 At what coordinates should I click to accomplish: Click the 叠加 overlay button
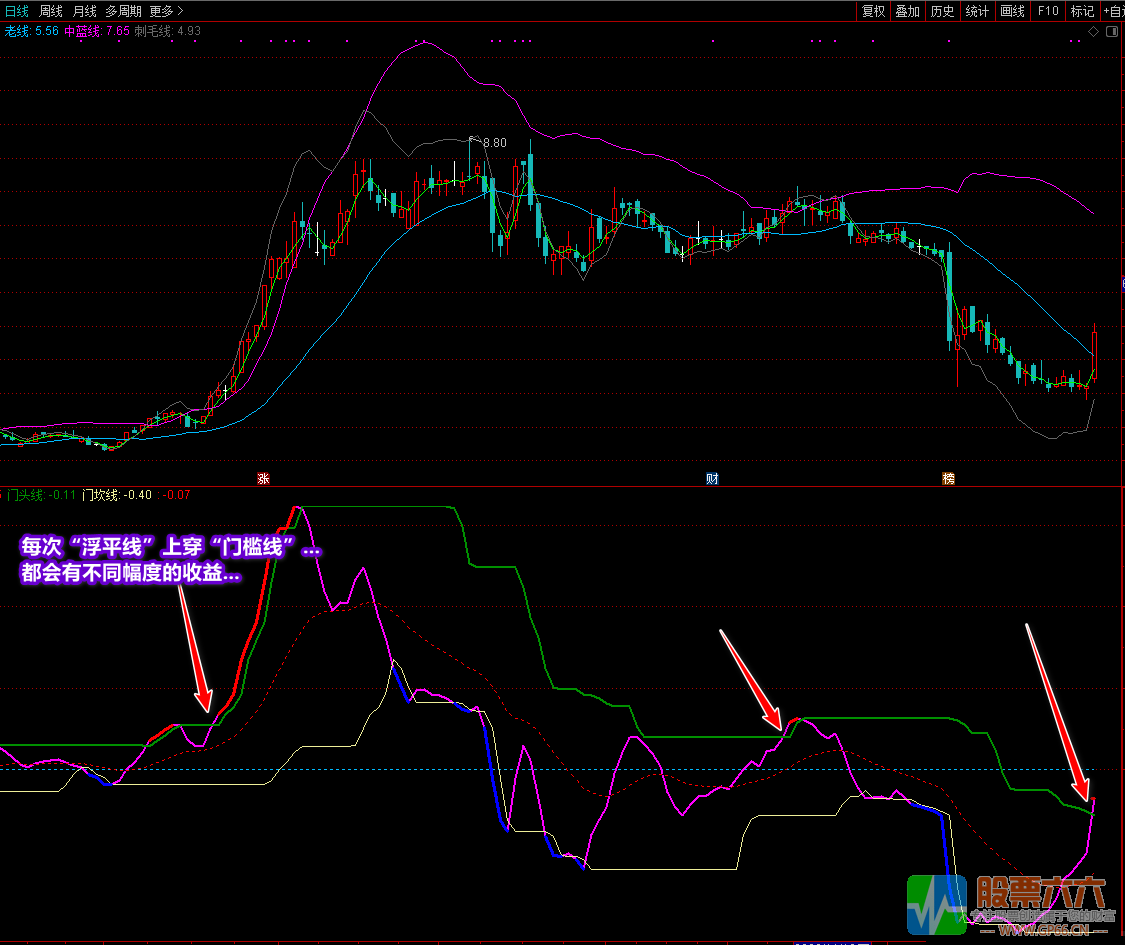pos(908,11)
